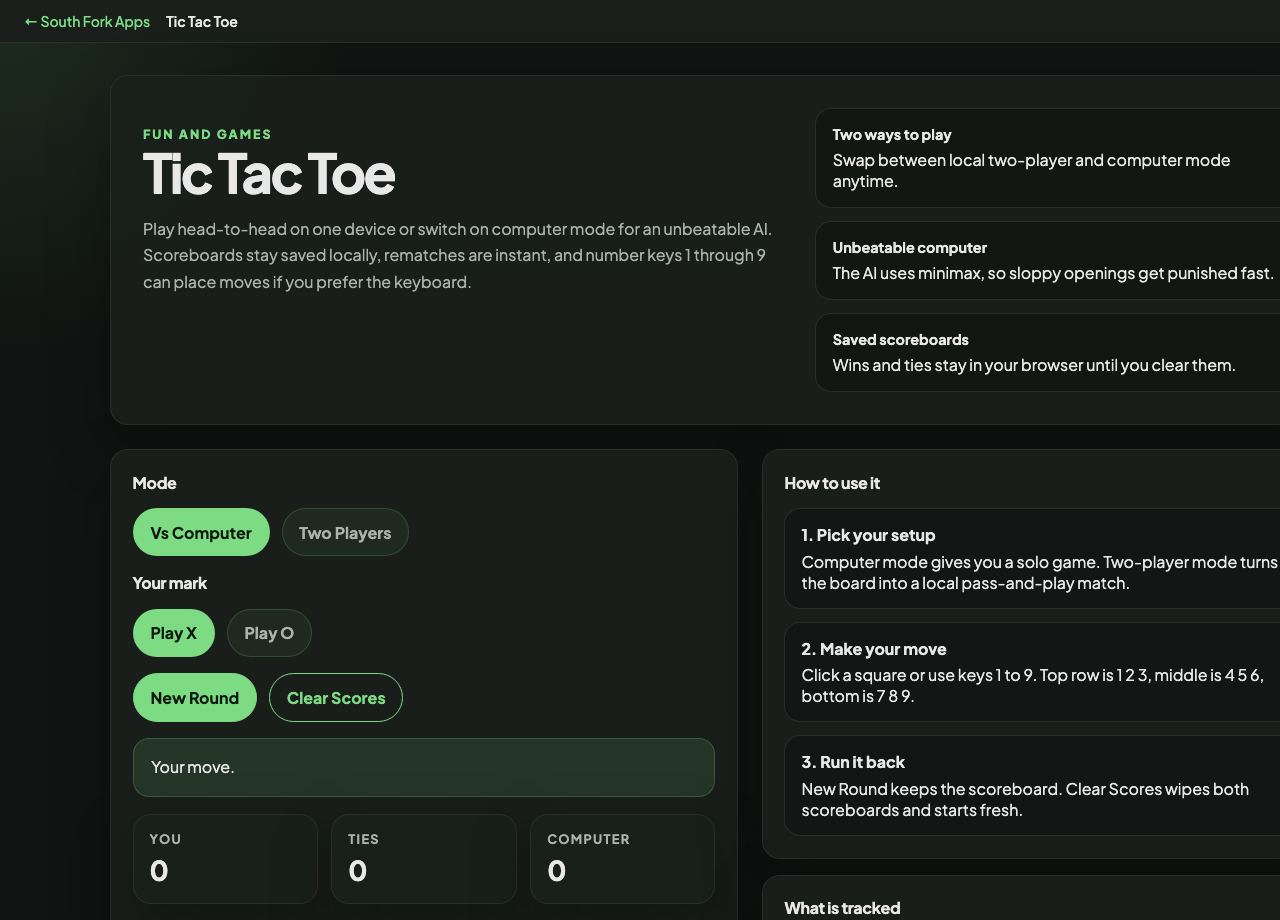Click the TIES score card
The image size is (1280, 920).
tap(424, 859)
